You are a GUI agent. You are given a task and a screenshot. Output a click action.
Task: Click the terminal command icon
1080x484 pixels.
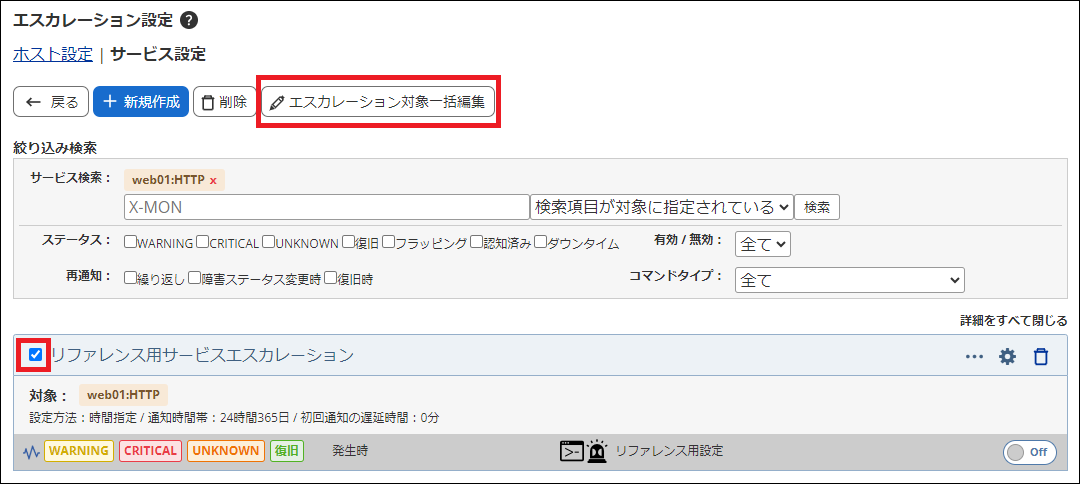click(x=571, y=451)
